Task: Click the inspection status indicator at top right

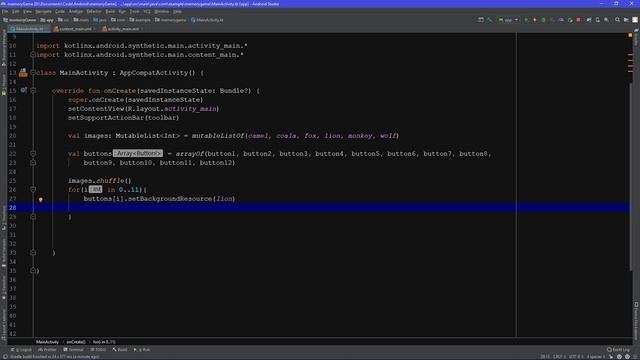Action: click(x=630, y=36)
